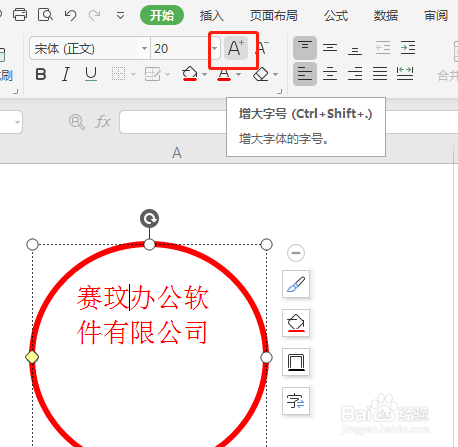Expand the borders dropdown arrow
The height and width of the screenshot is (447, 458).
point(133,74)
